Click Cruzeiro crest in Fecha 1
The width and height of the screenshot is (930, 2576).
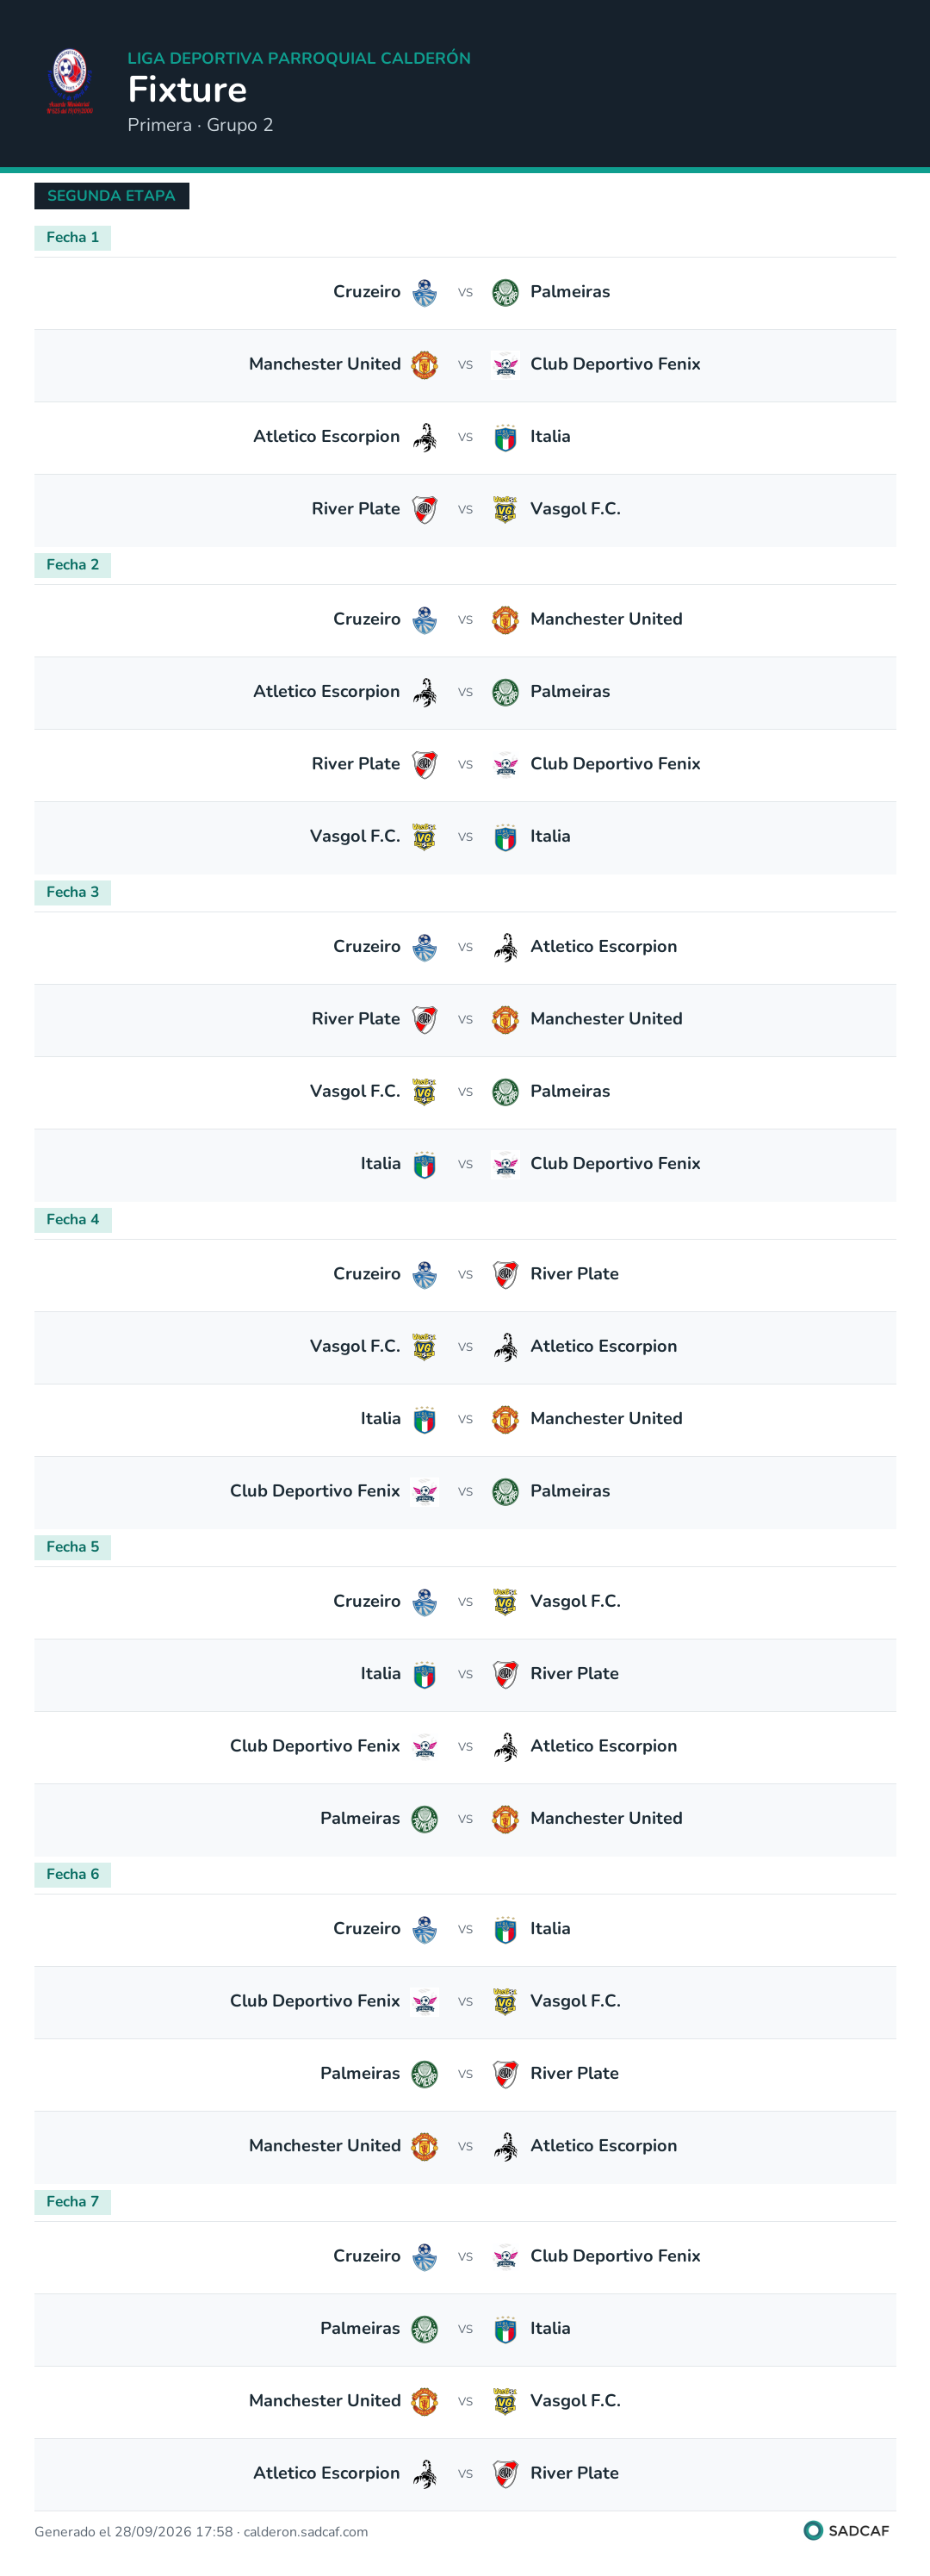coord(425,293)
